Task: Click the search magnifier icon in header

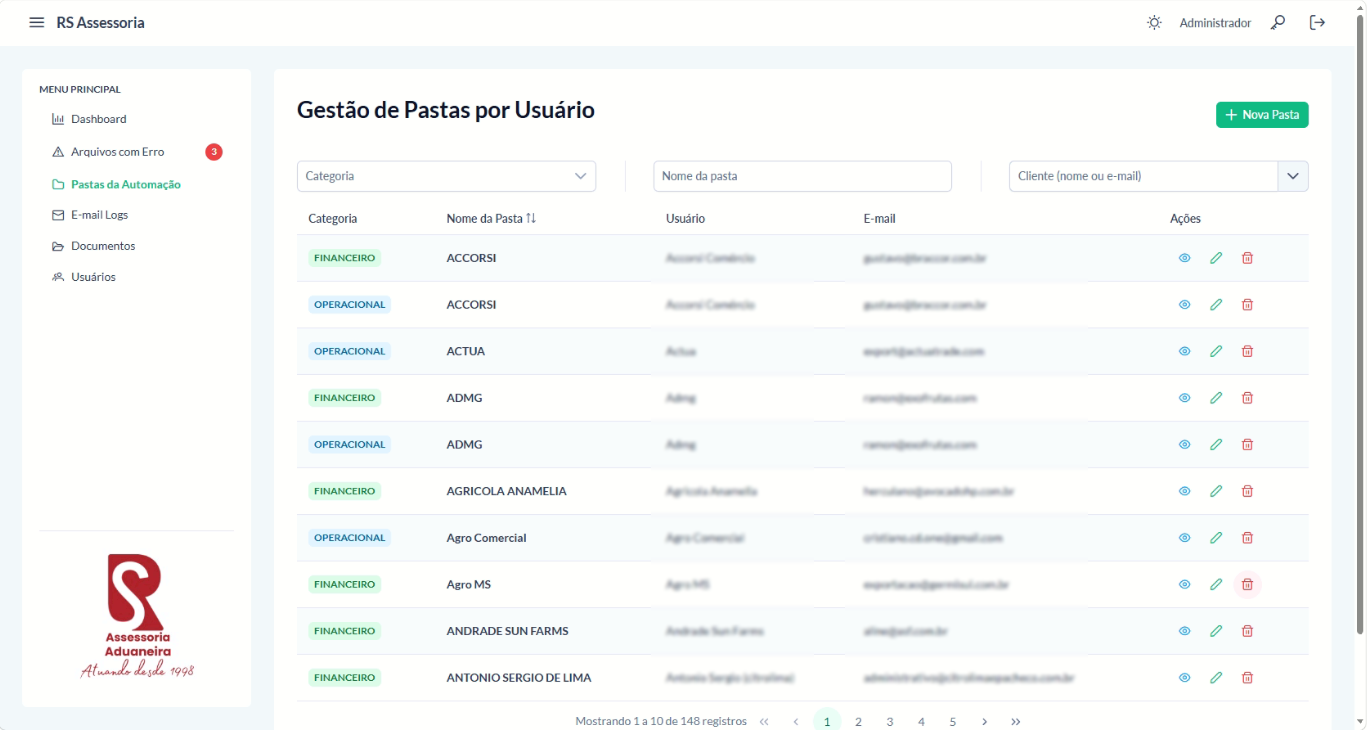Action: pos(1278,22)
